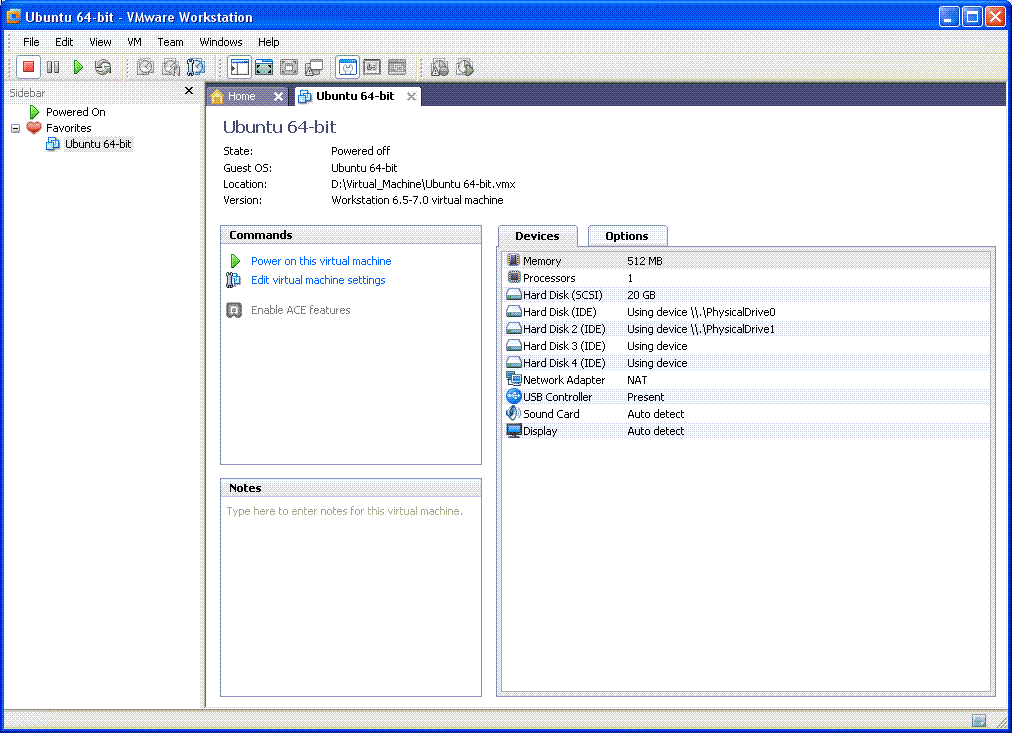
Task: Minimize the VMware Workstation window
Action: pyautogui.click(x=949, y=17)
